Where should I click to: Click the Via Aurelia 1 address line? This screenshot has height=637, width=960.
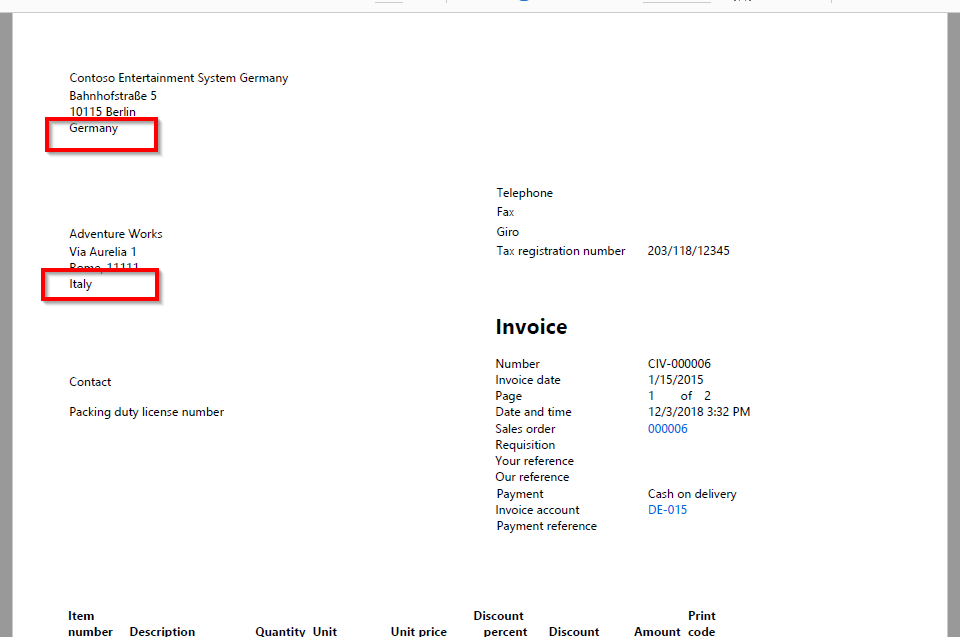(x=102, y=252)
